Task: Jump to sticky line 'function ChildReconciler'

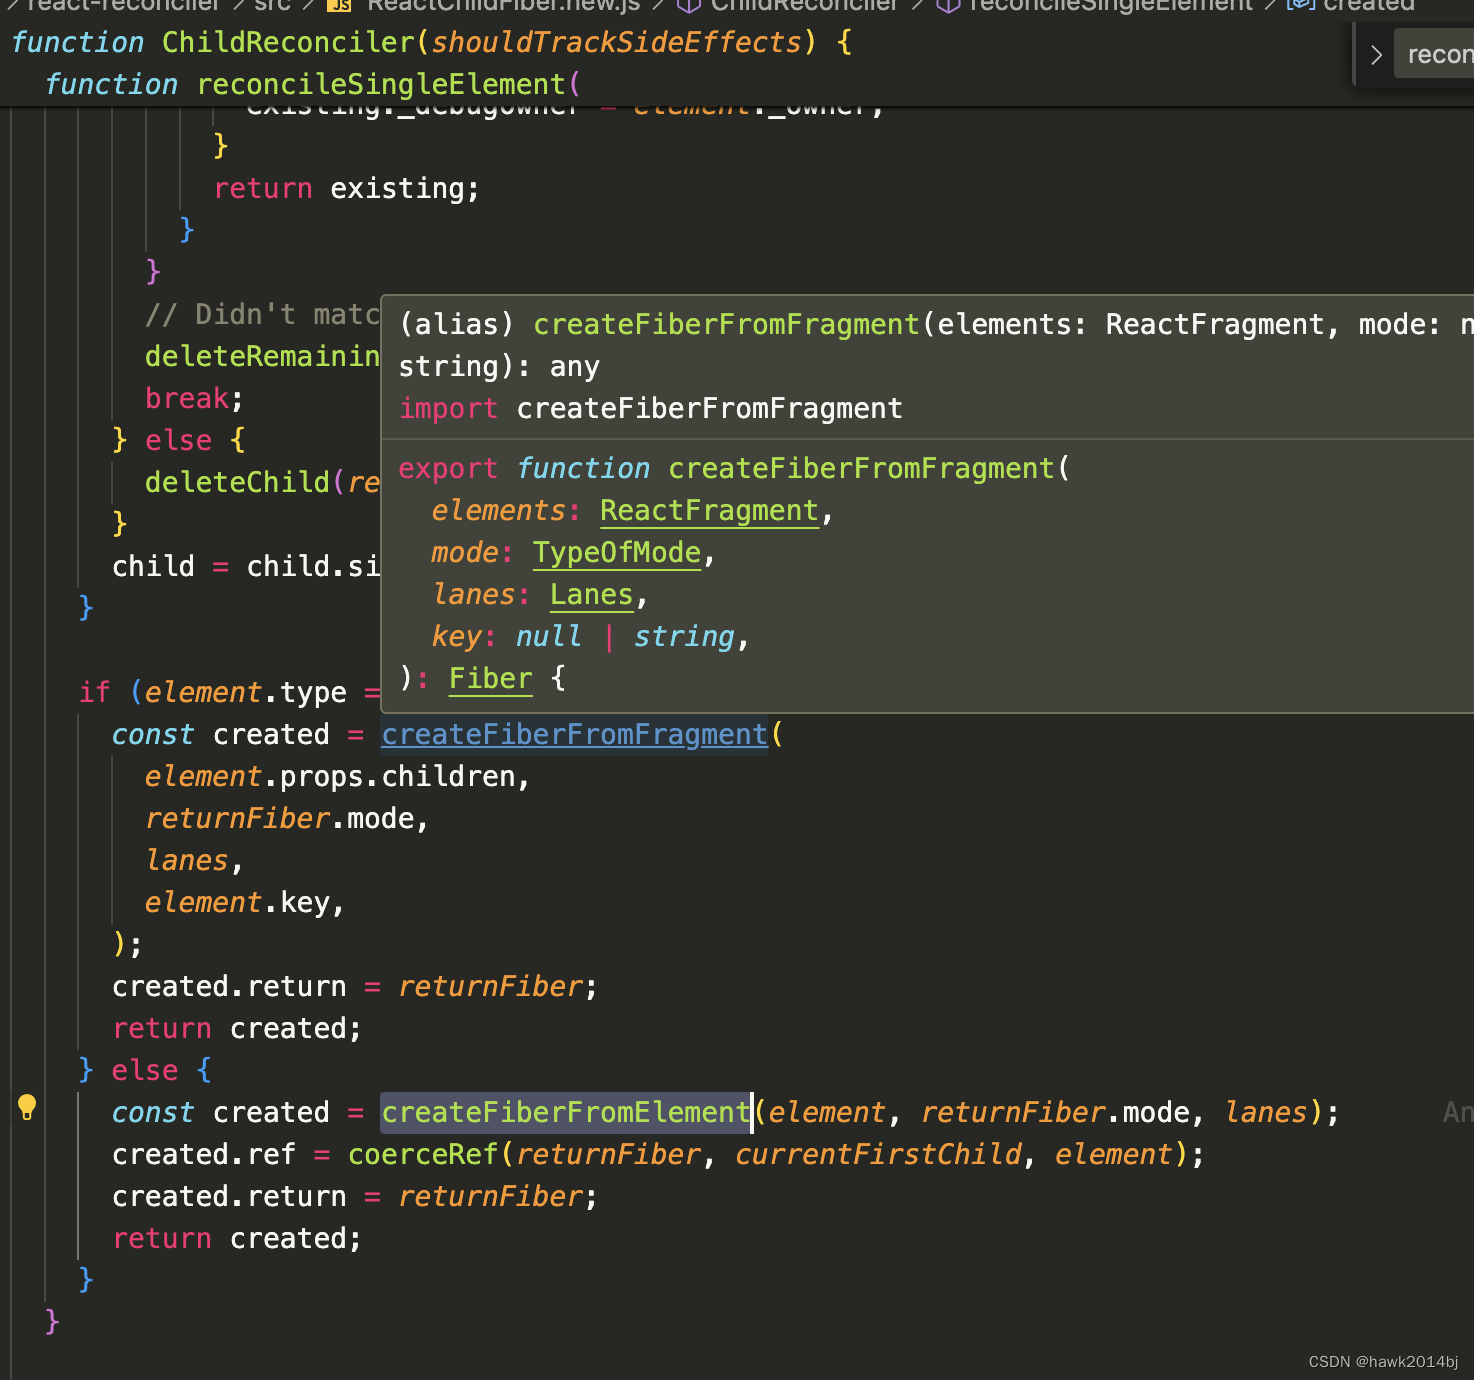Action: [430, 43]
